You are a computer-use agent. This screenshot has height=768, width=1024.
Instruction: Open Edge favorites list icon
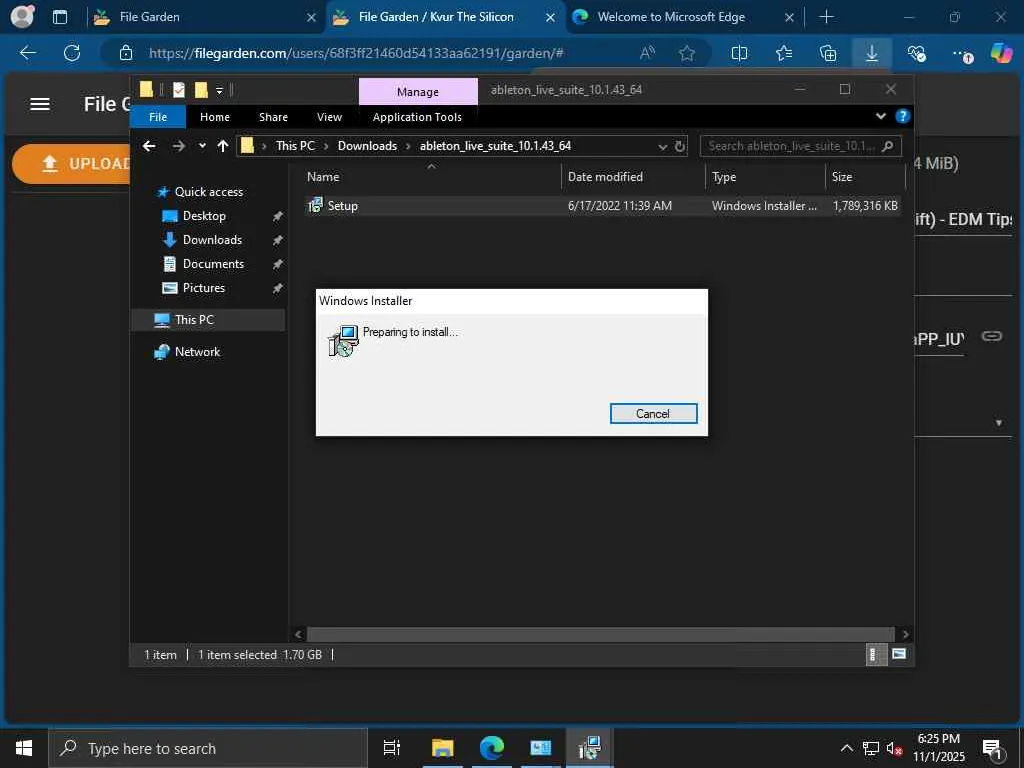(784, 53)
